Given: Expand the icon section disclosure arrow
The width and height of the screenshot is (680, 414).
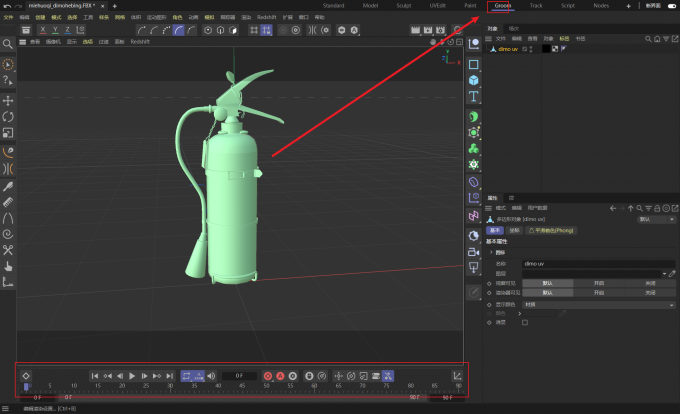Looking at the screenshot, I should [x=491, y=252].
